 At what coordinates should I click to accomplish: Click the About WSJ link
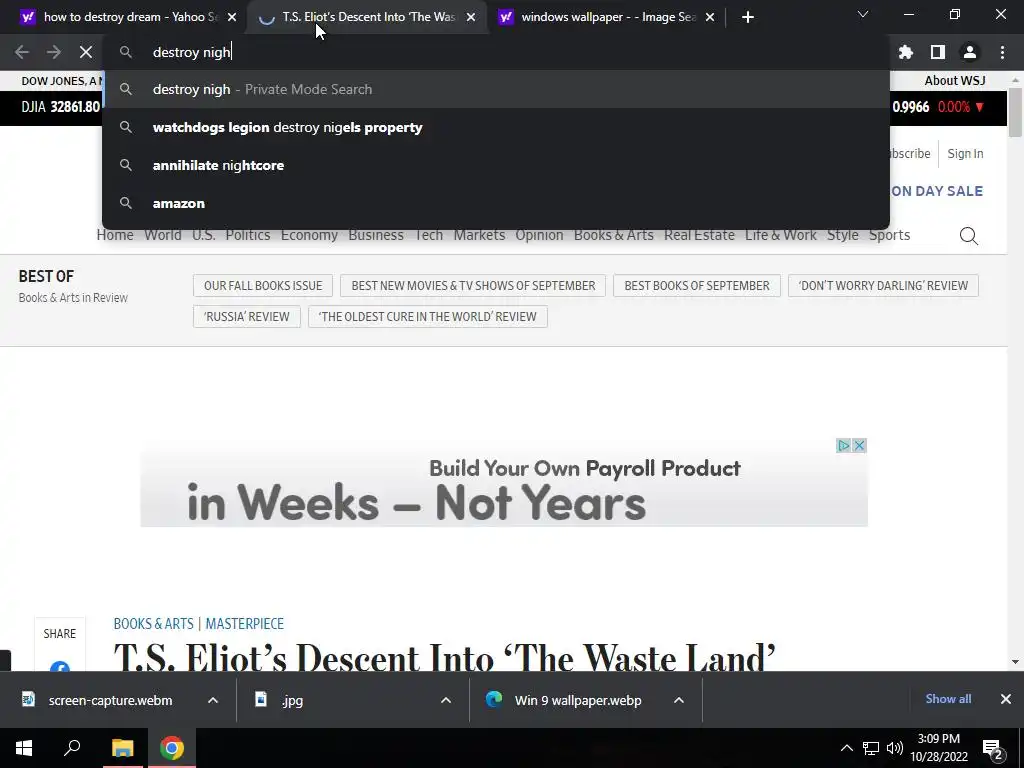coord(955,80)
